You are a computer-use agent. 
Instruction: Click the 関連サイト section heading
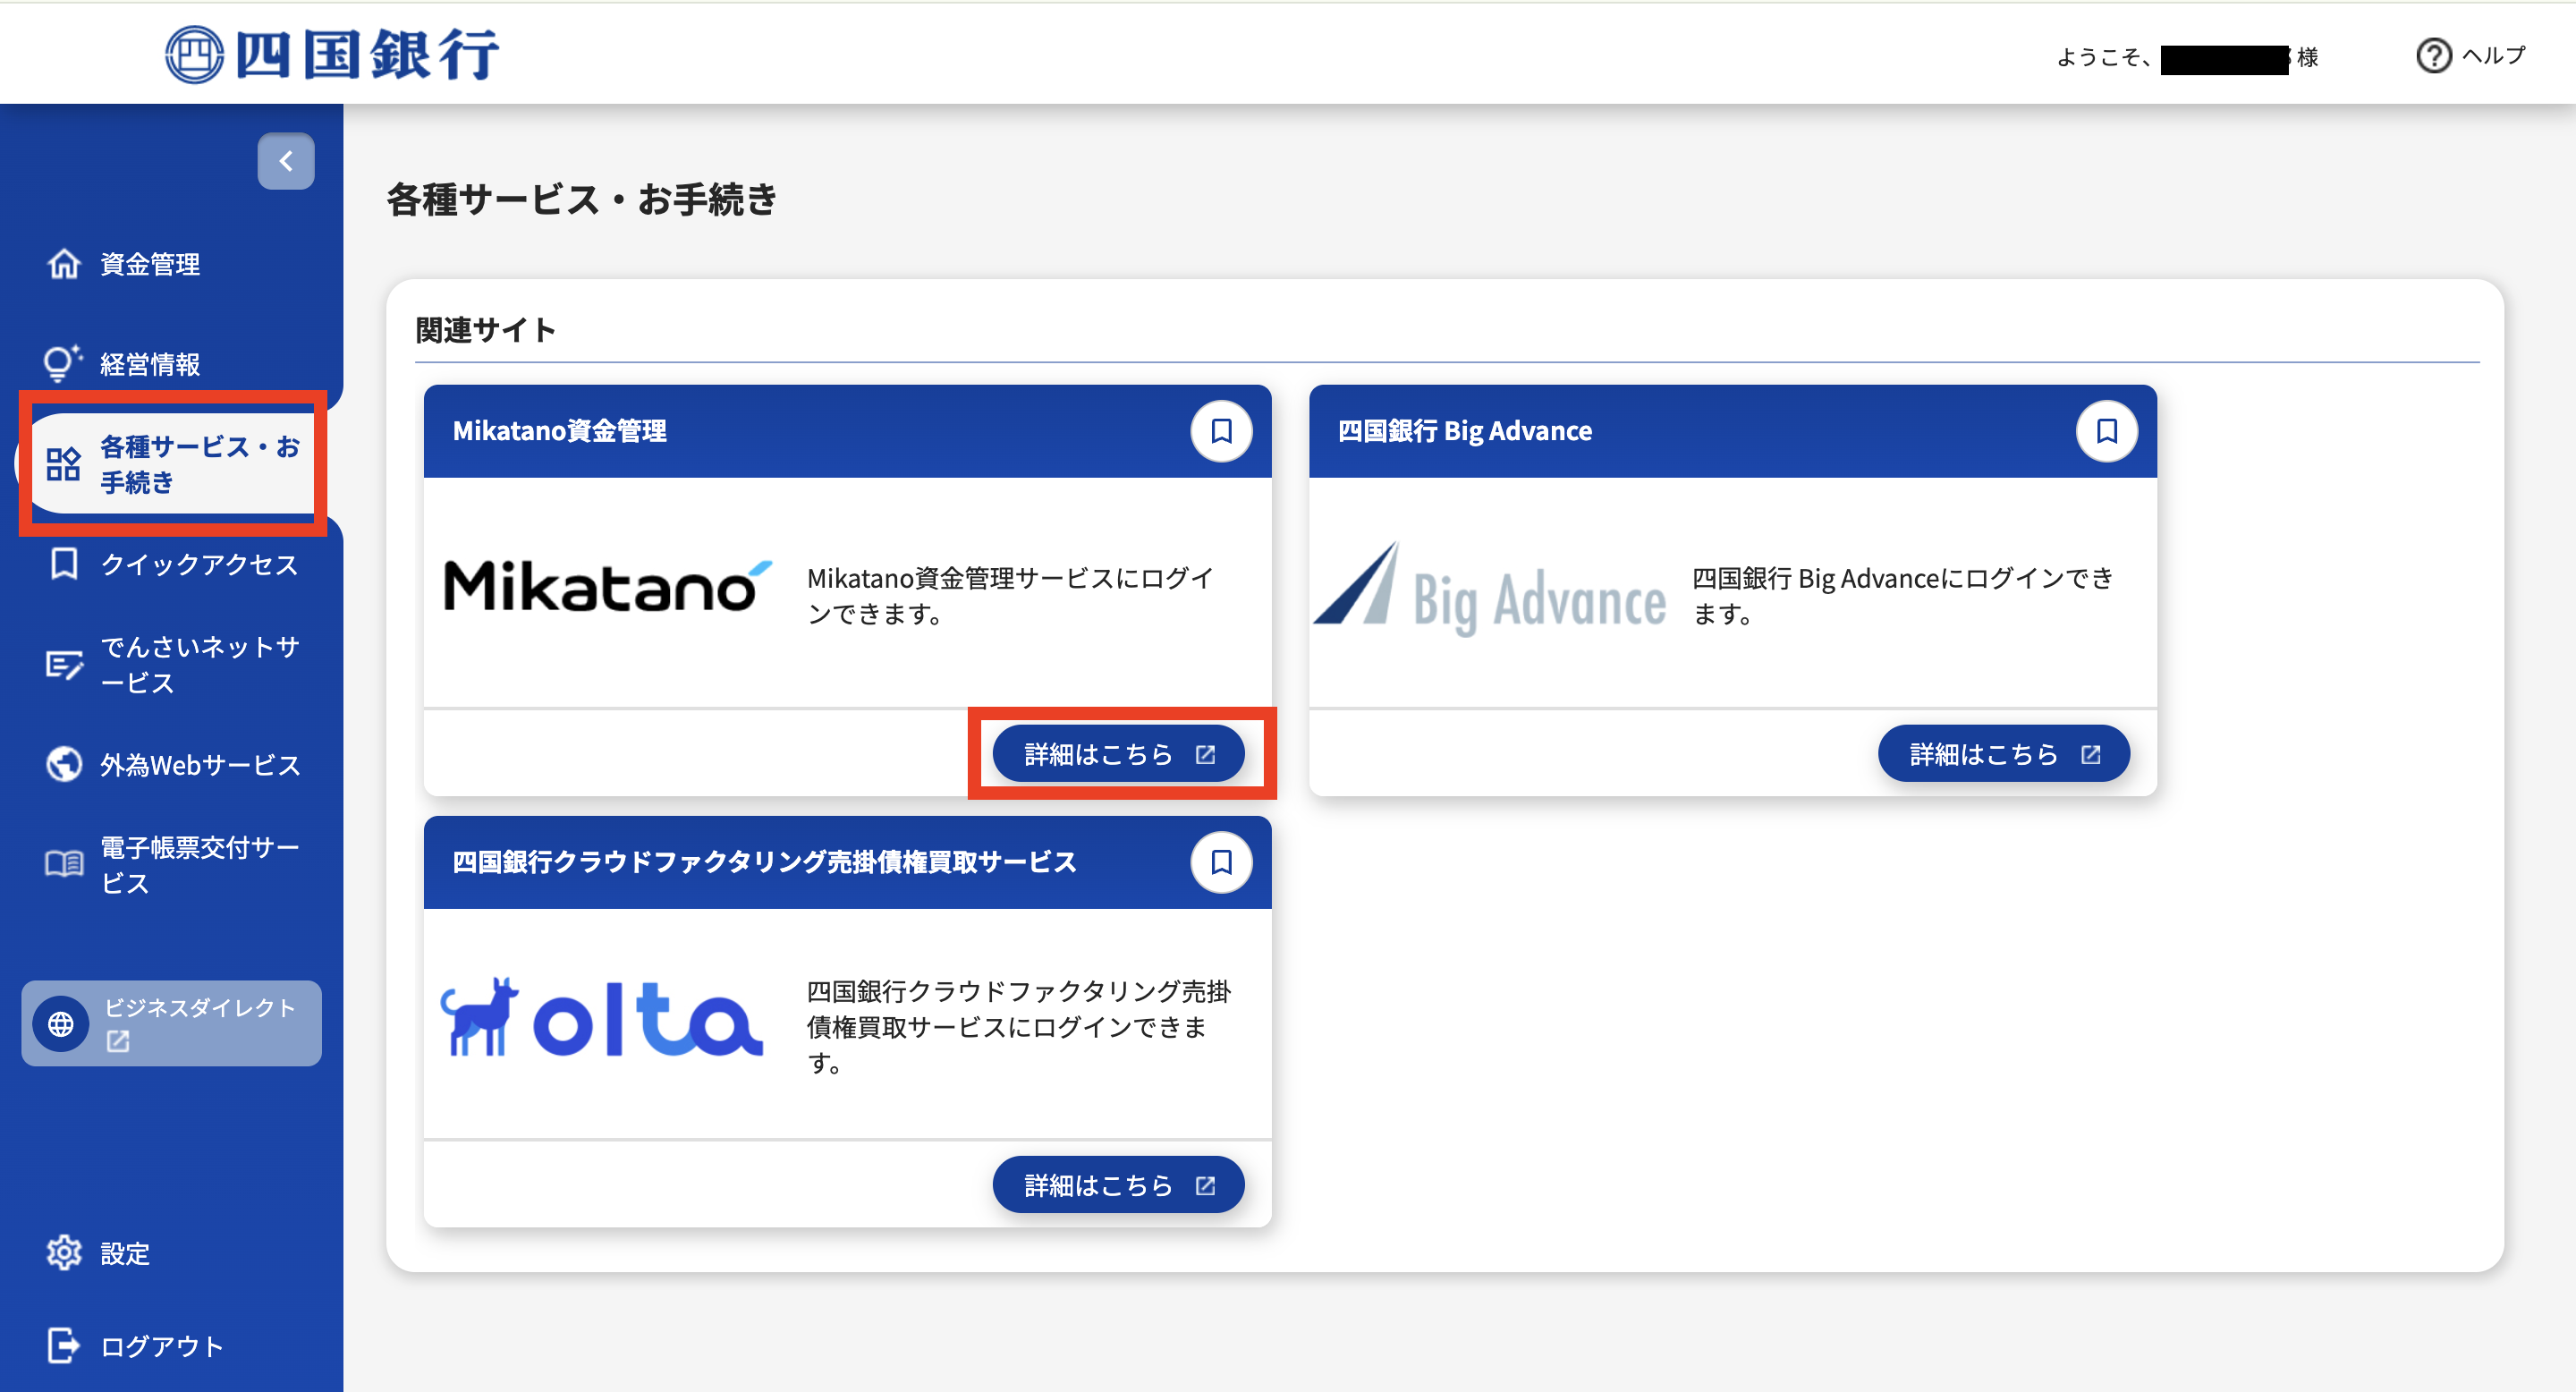pyautogui.click(x=486, y=330)
